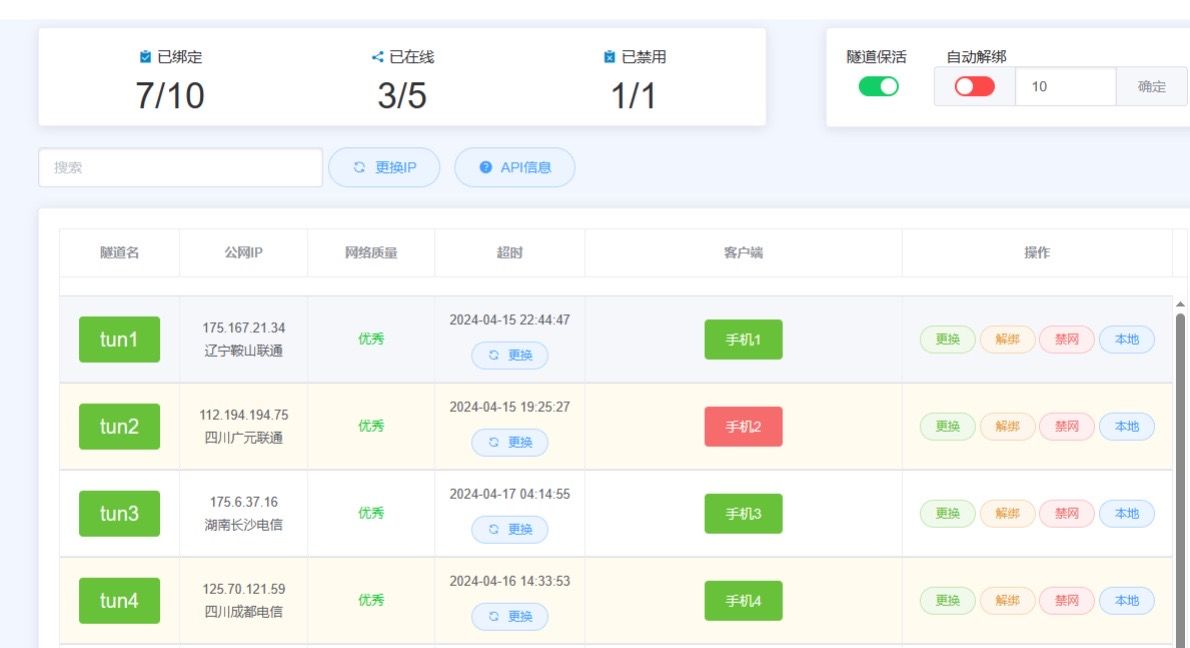The width and height of the screenshot is (1190, 648).
Task: Block network for tun2 via 禁网
Action: pyautogui.click(x=1067, y=427)
